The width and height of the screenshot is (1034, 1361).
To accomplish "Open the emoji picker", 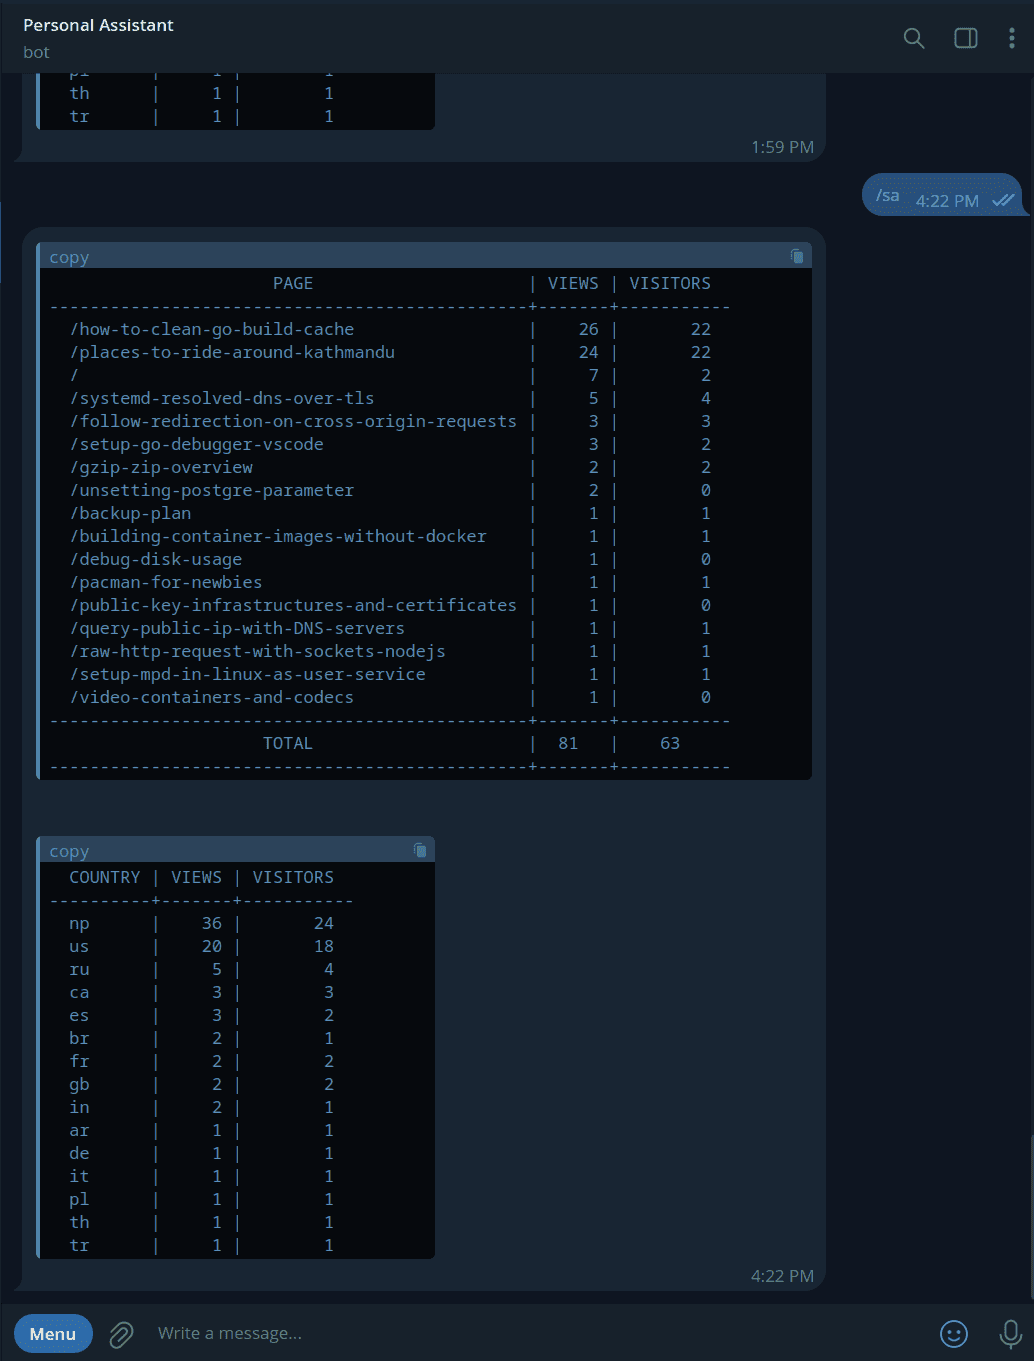I will click(954, 1333).
